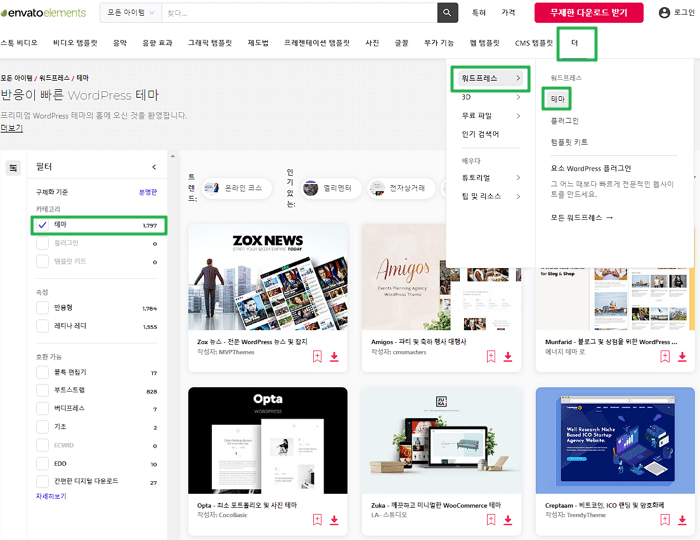Open the Creptaam theme thumbnail

[x=615, y=440]
